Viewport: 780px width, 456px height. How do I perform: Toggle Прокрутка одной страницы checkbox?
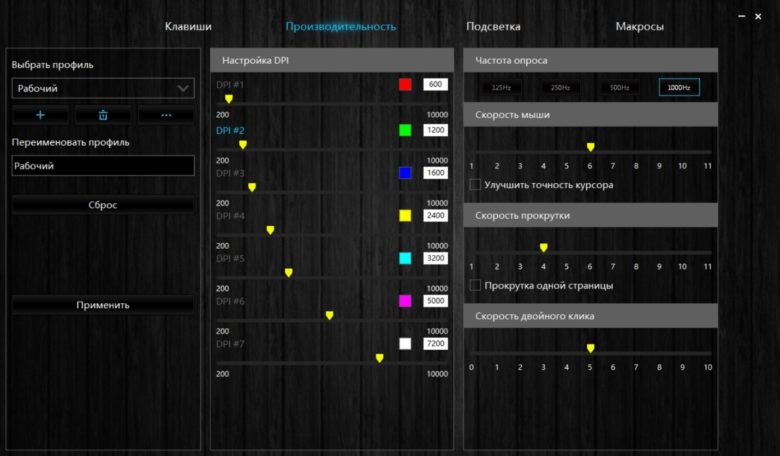click(x=475, y=285)
